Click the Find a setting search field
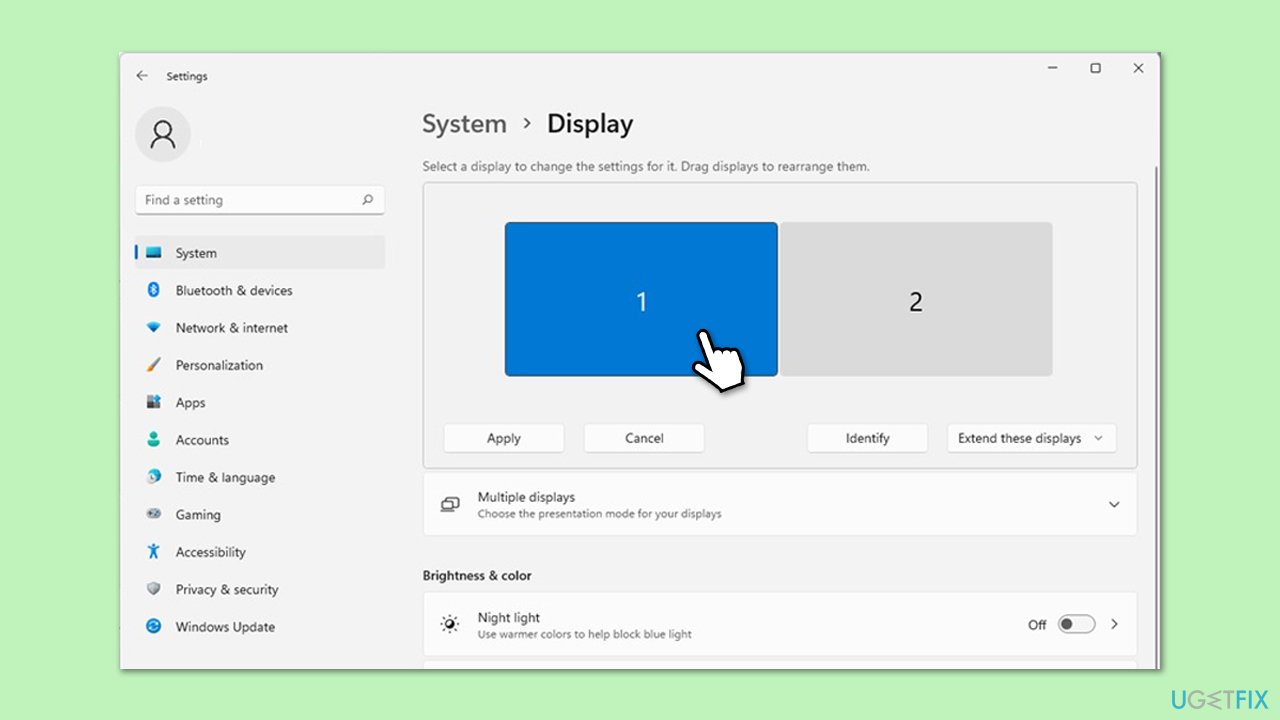The height and width of the screenshot is (720, 1280). click(250, 200)
